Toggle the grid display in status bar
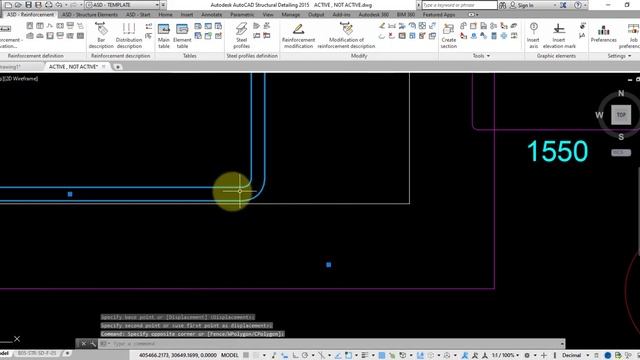This screenshot has width=640, height=360. click(246, 355)
